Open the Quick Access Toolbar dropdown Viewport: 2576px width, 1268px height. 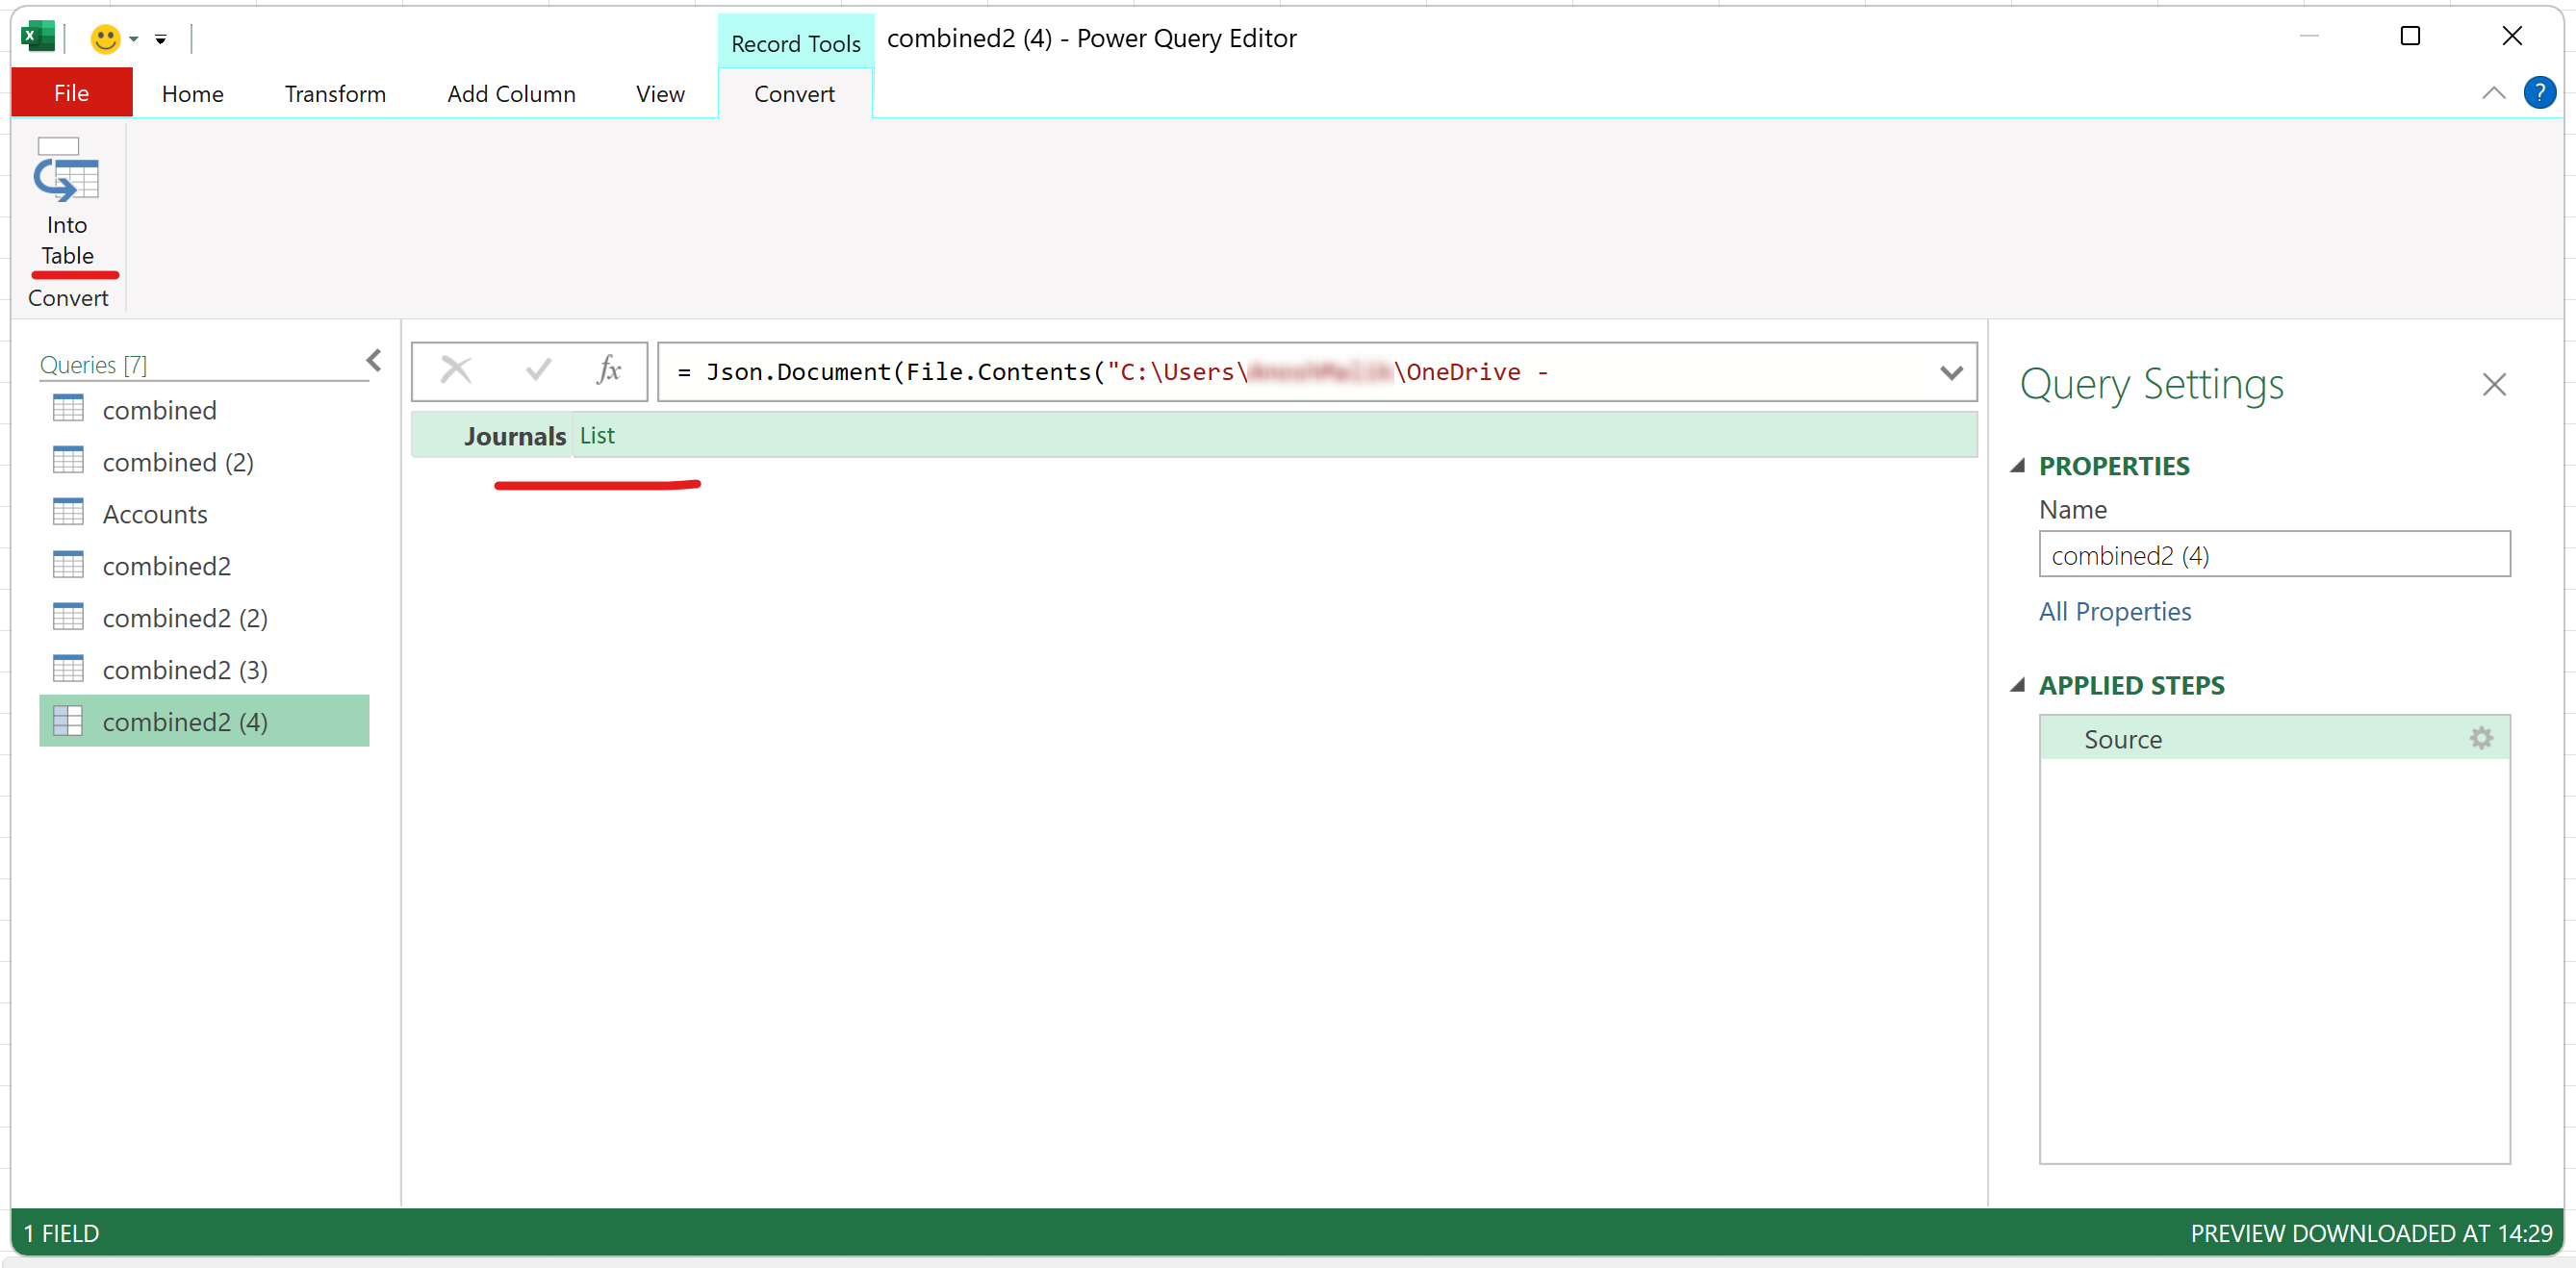point(160,40)
